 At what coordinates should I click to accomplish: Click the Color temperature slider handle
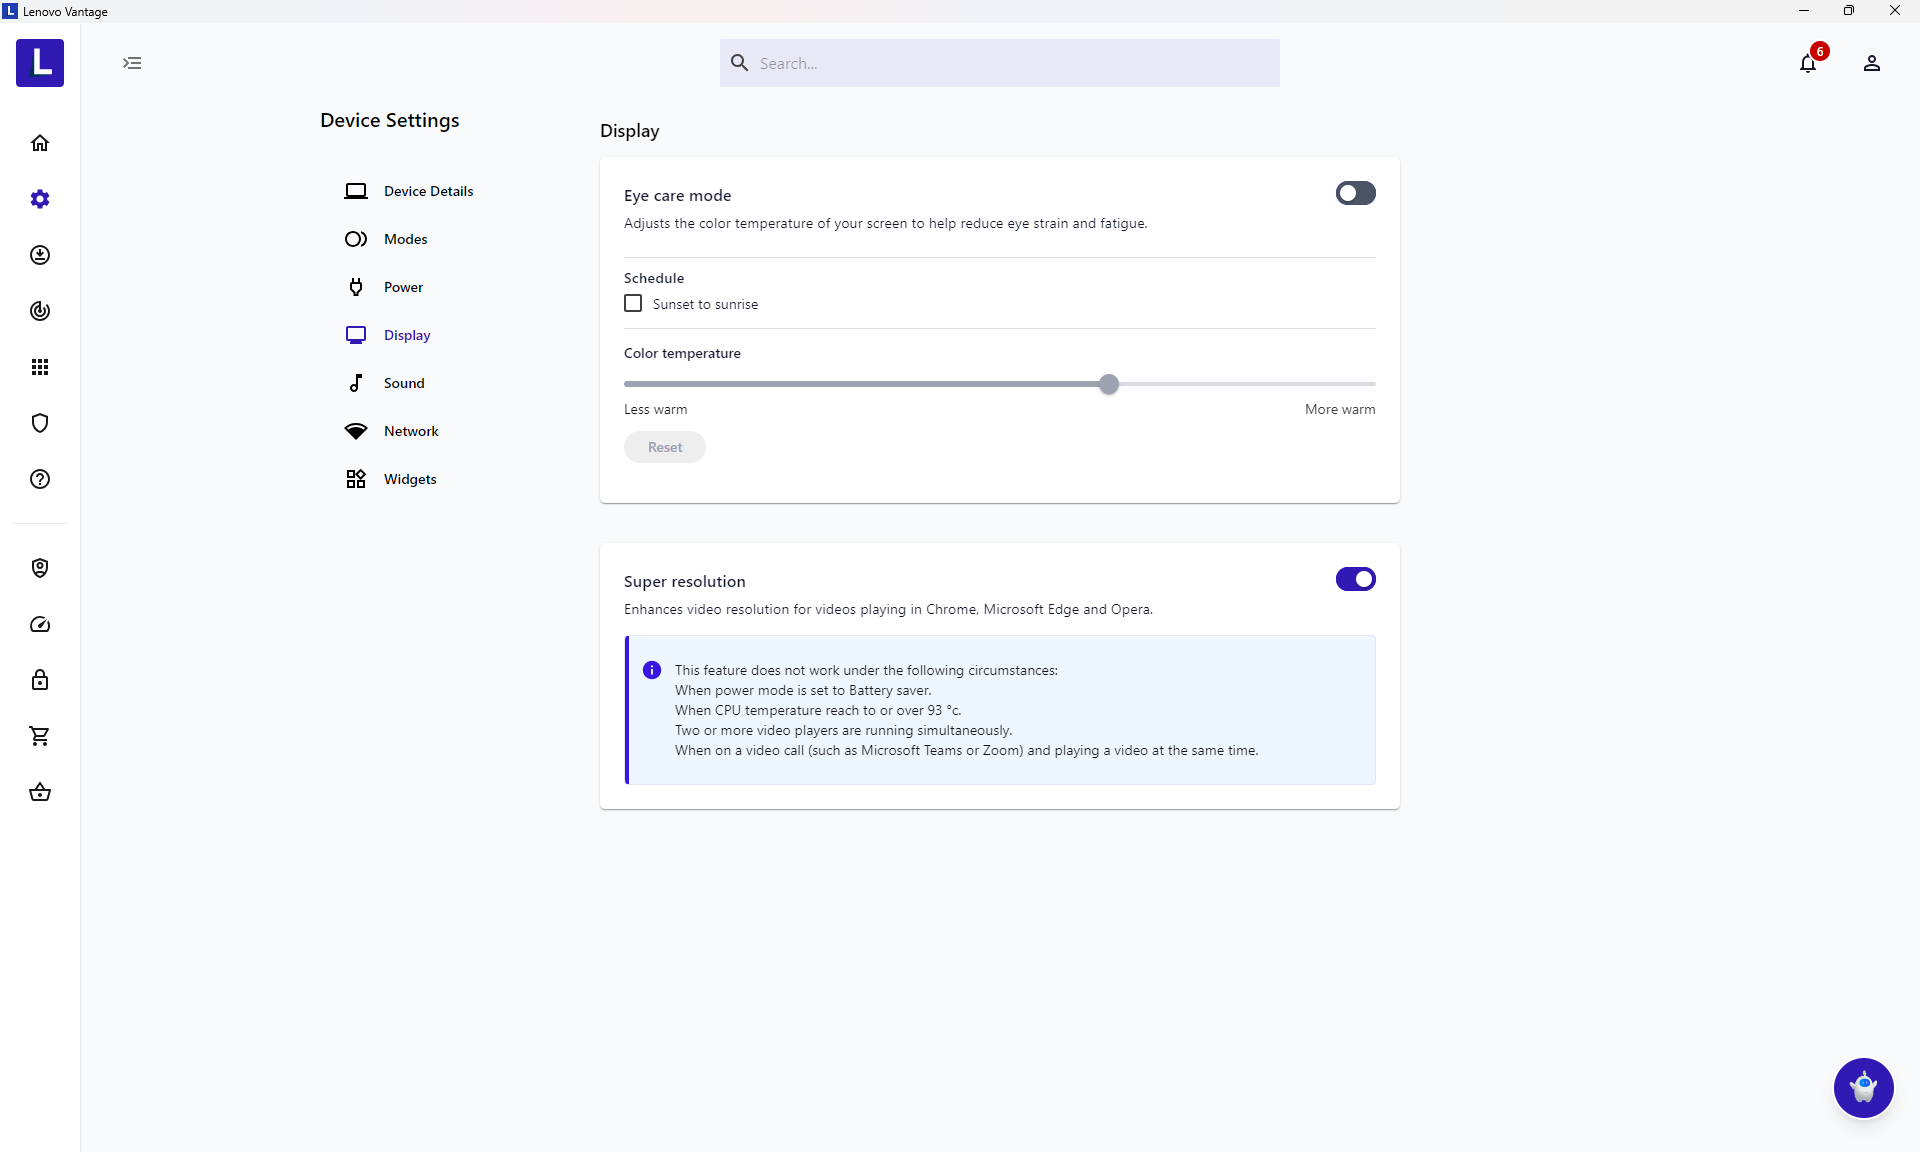(x=1108, y=384)
